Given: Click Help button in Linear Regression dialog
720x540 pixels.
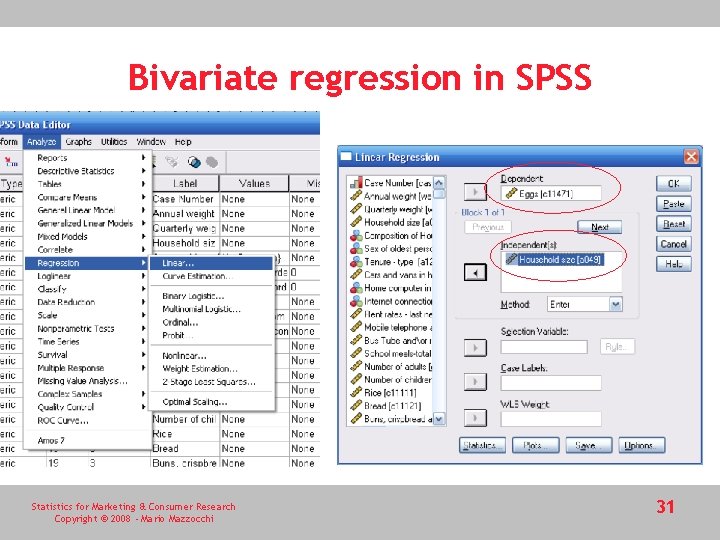Looking at the screenshot, I should [x=674, y=264].
